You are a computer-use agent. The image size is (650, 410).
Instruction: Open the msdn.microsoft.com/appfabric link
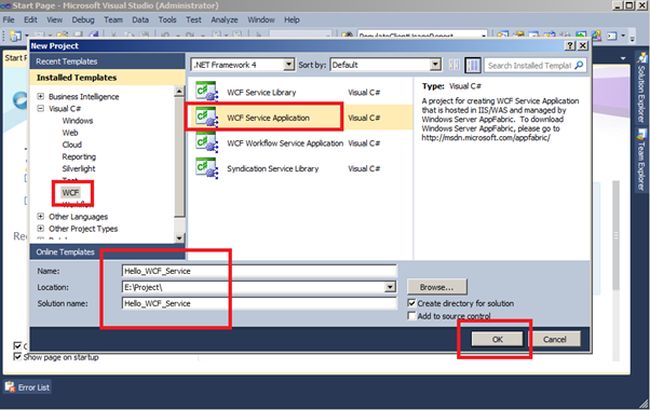[x=486, y=138]
